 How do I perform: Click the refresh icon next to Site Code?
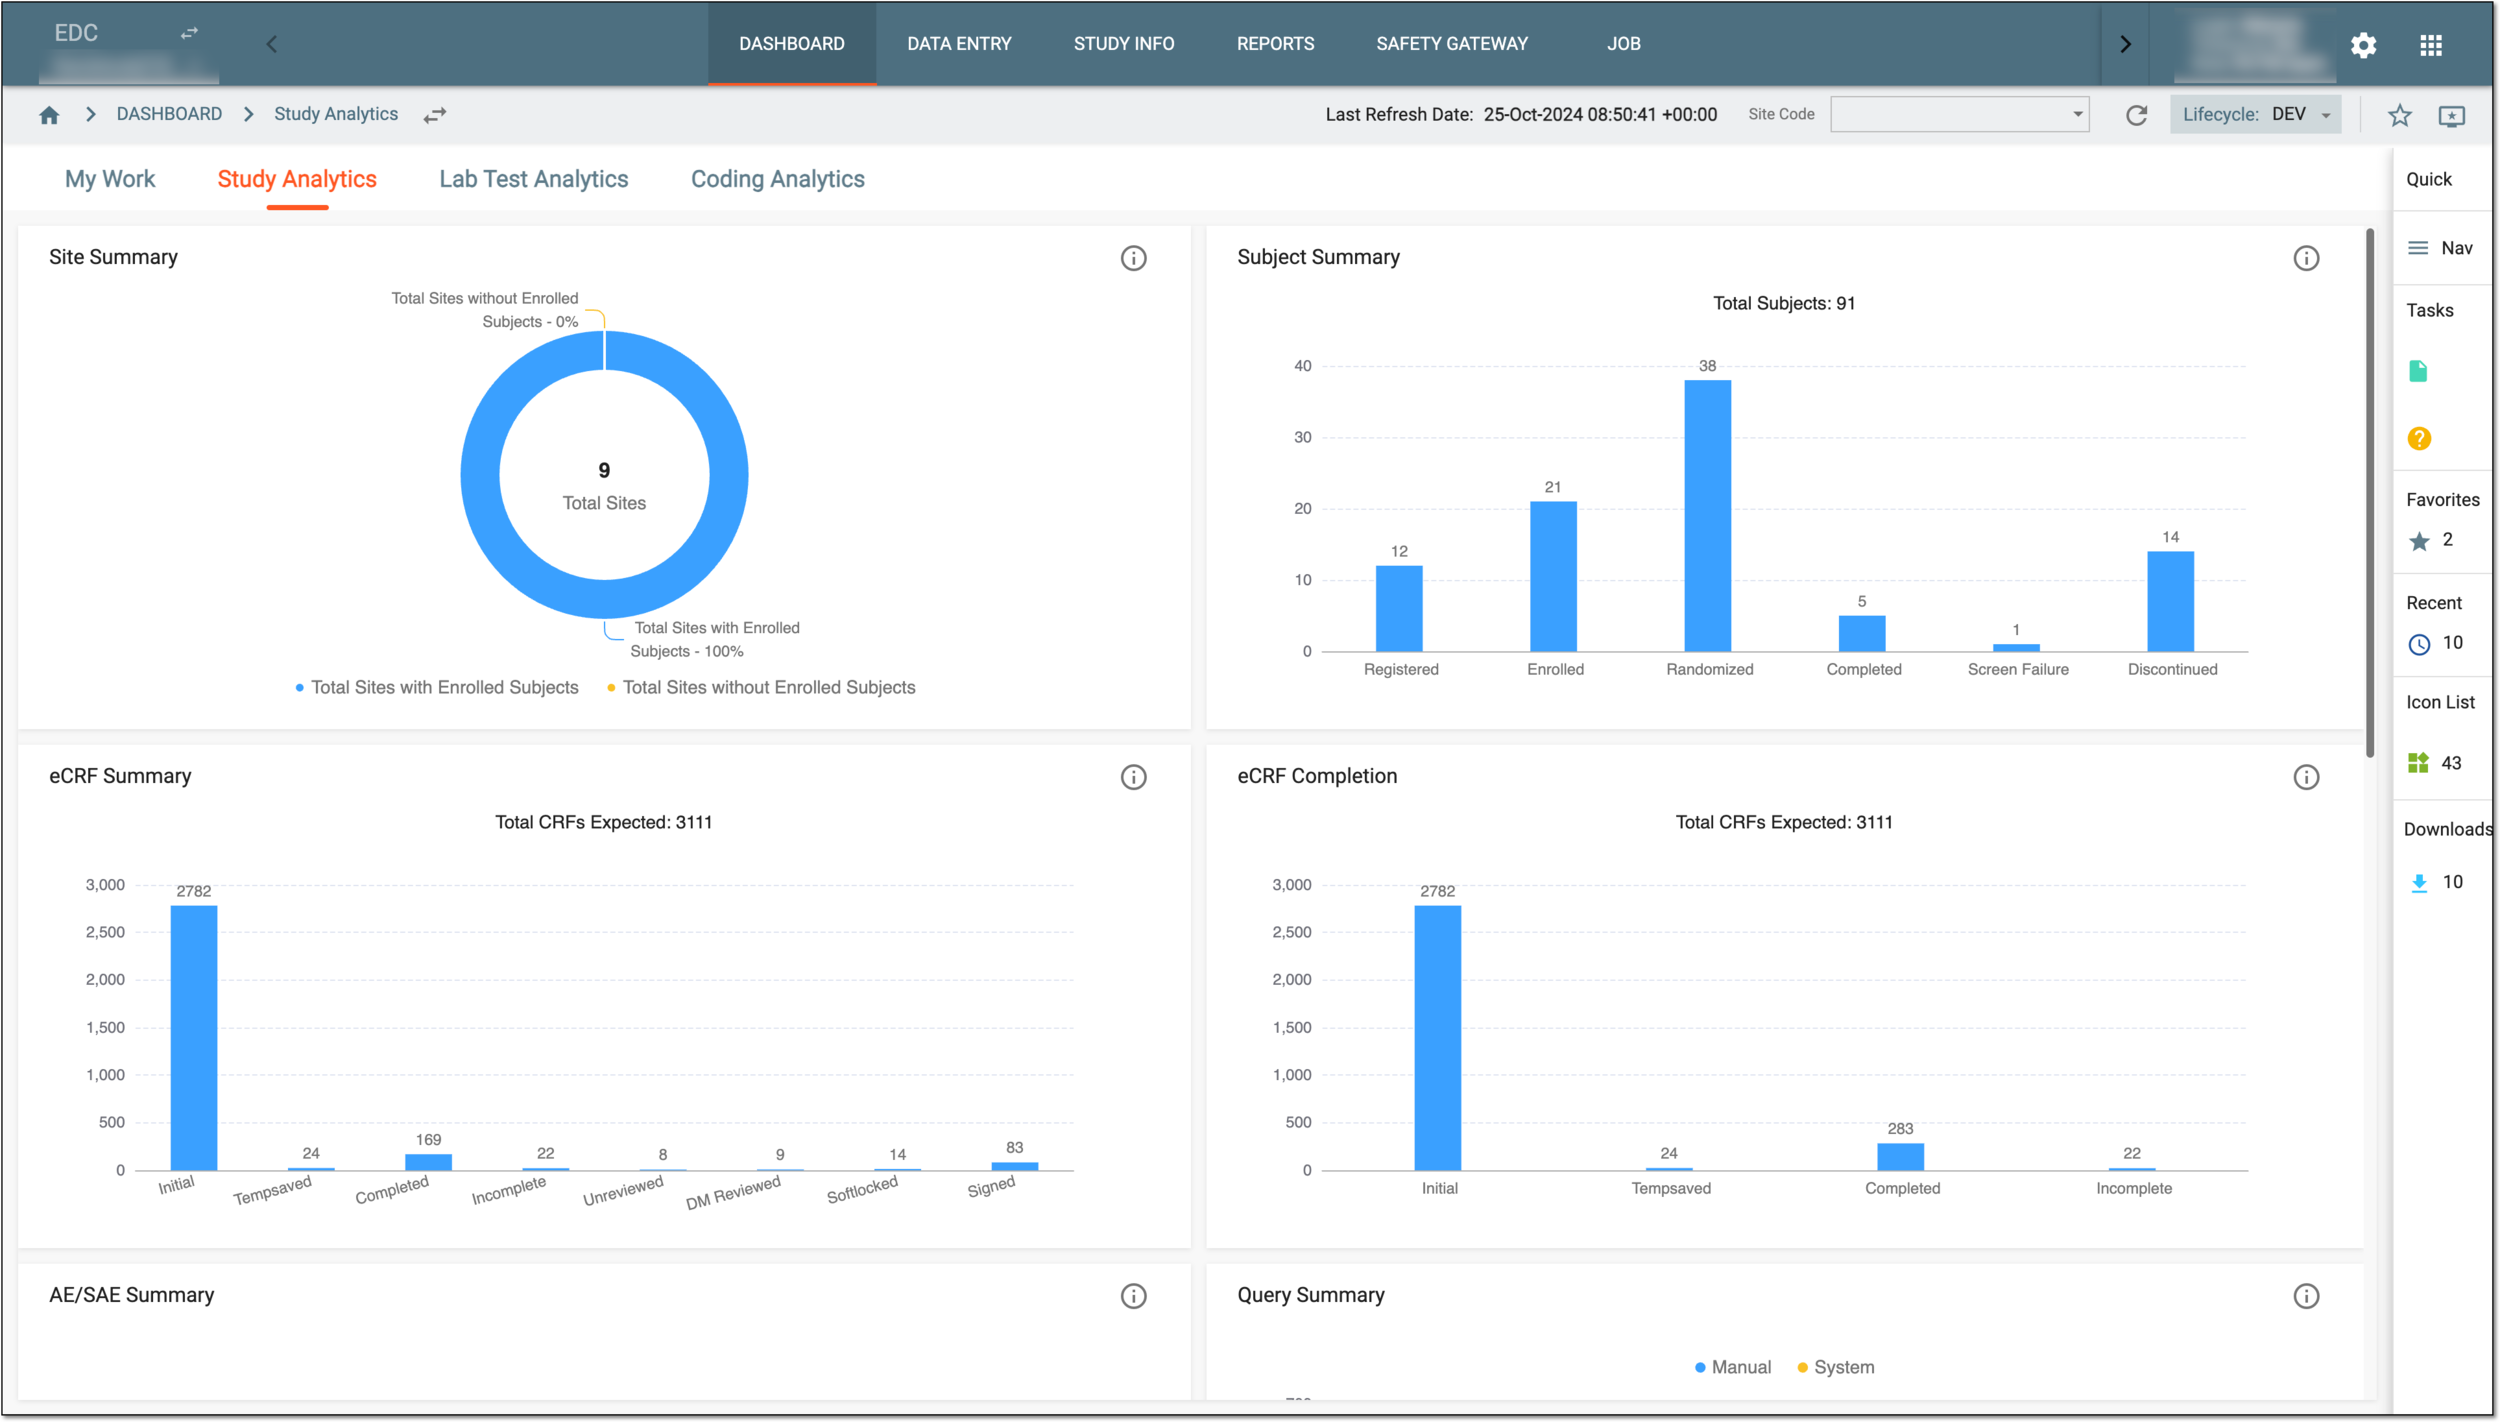[x=2137, y=115]
